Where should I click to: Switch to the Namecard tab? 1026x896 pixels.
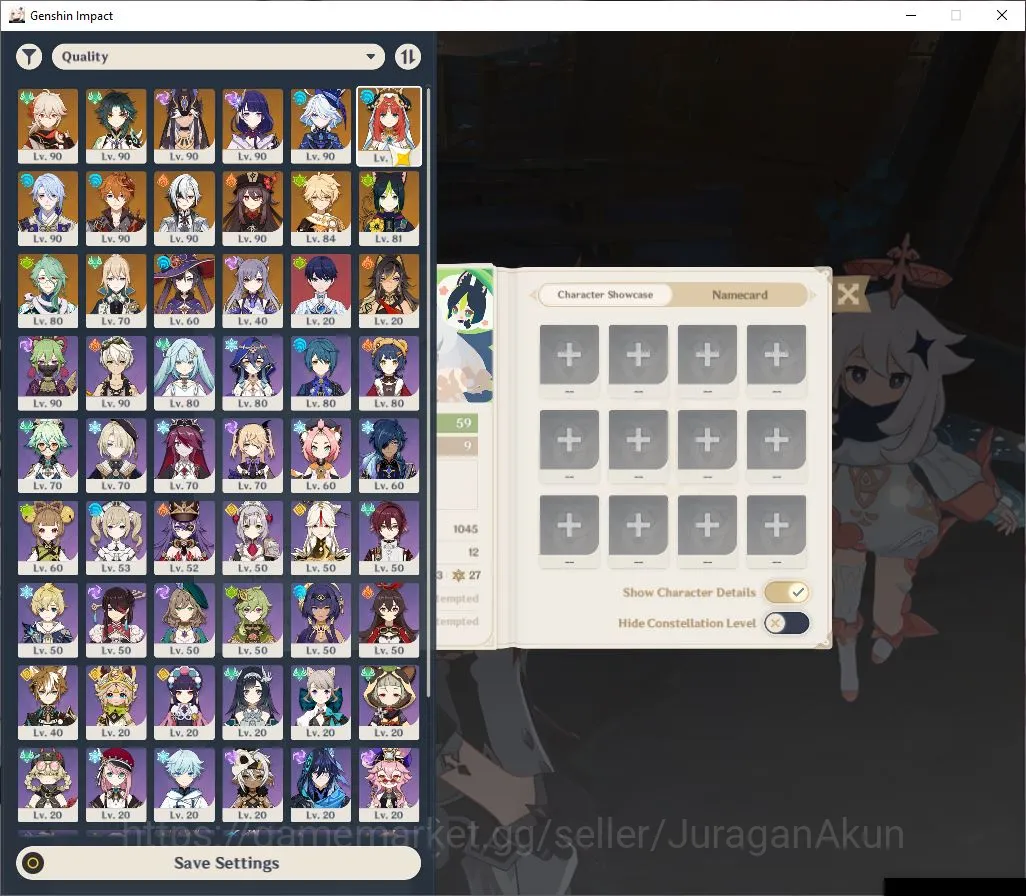click(x=739, y=295)
